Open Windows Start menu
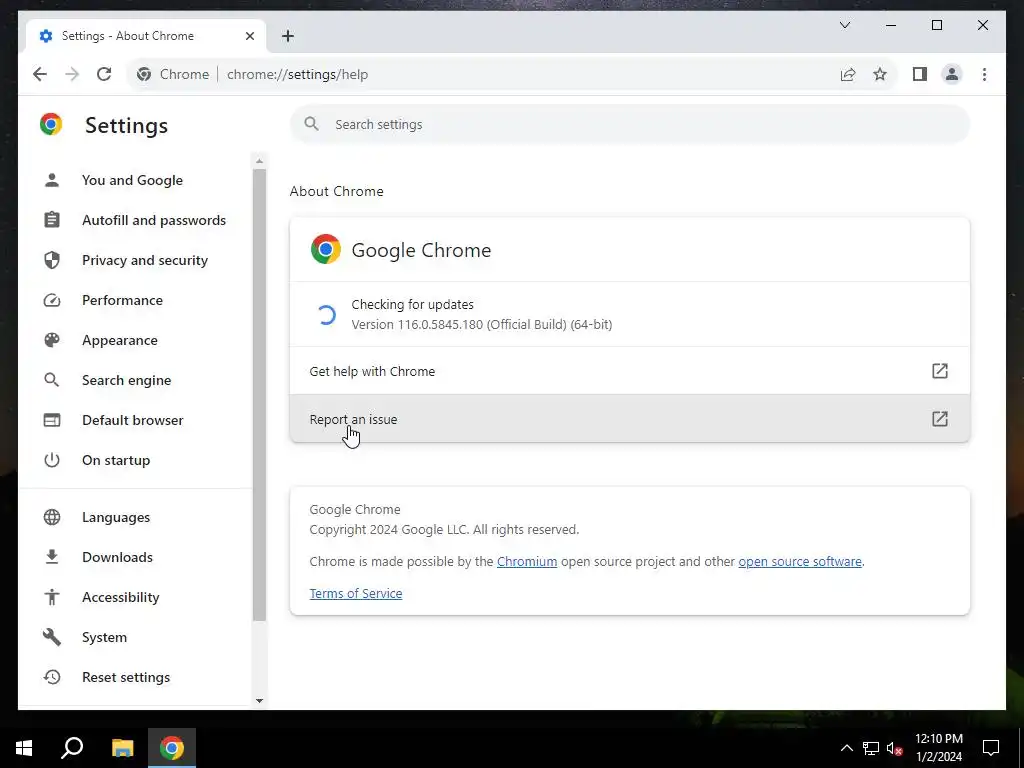The image size is (1024, 768). pyautogui.click(x=24, y=748)
